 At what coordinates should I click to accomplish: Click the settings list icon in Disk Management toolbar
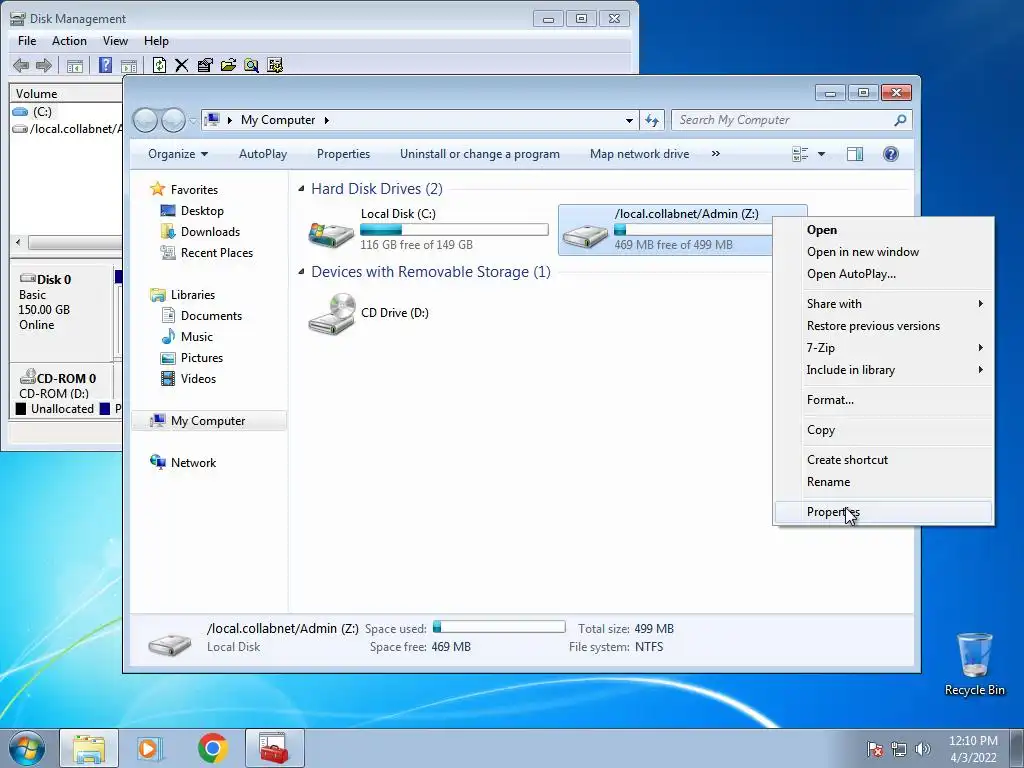[x=275, y=65]
